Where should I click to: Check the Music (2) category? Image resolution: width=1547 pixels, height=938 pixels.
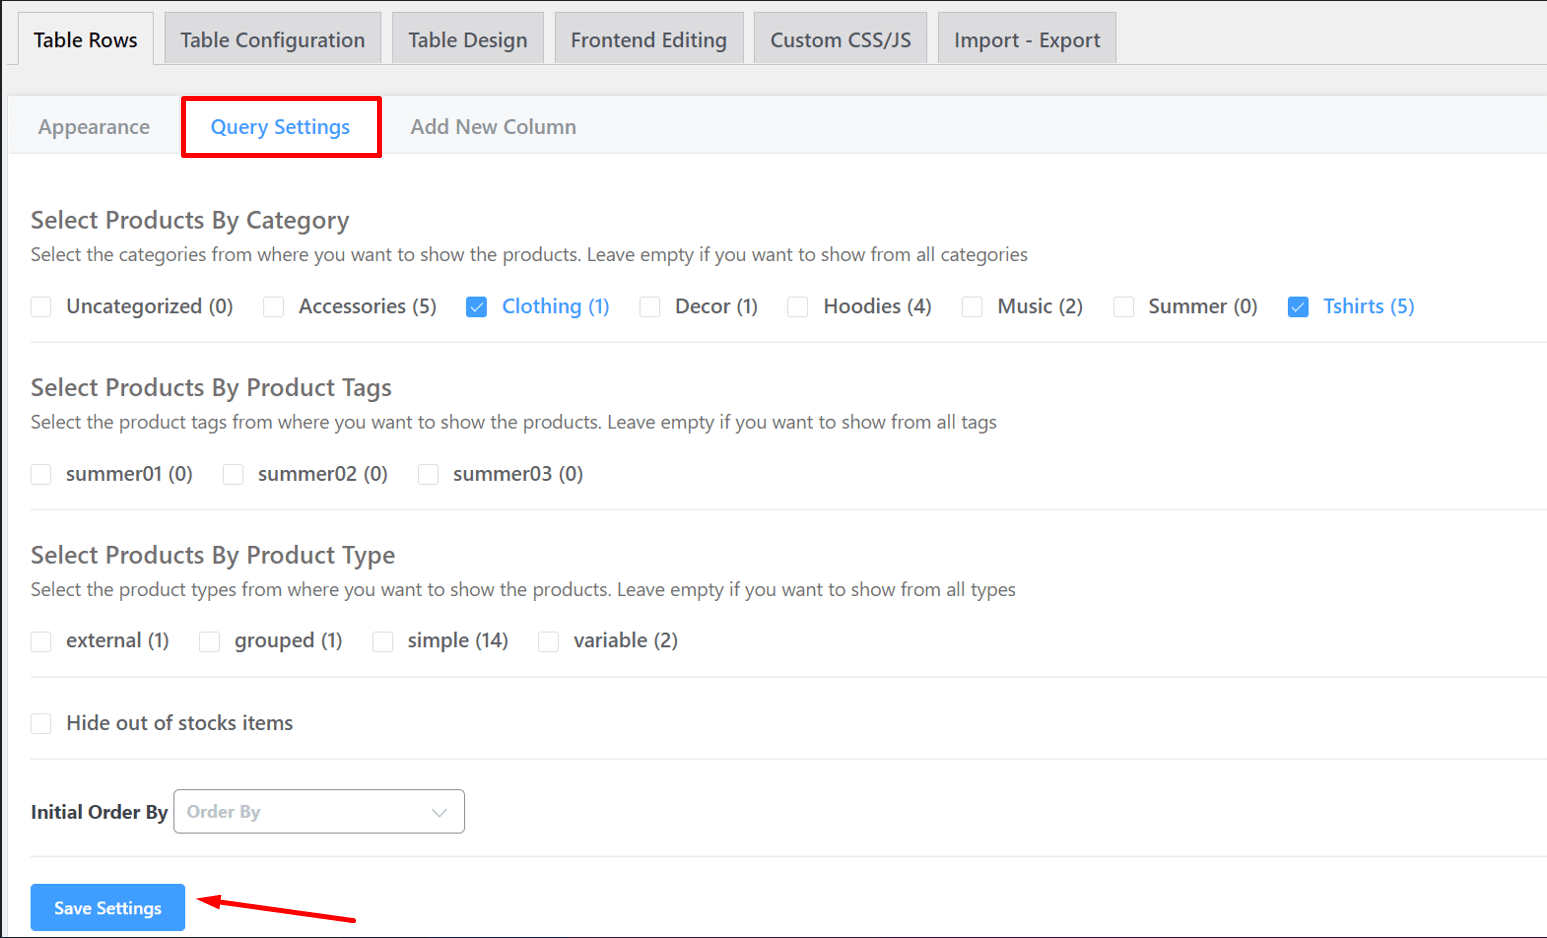971,307
